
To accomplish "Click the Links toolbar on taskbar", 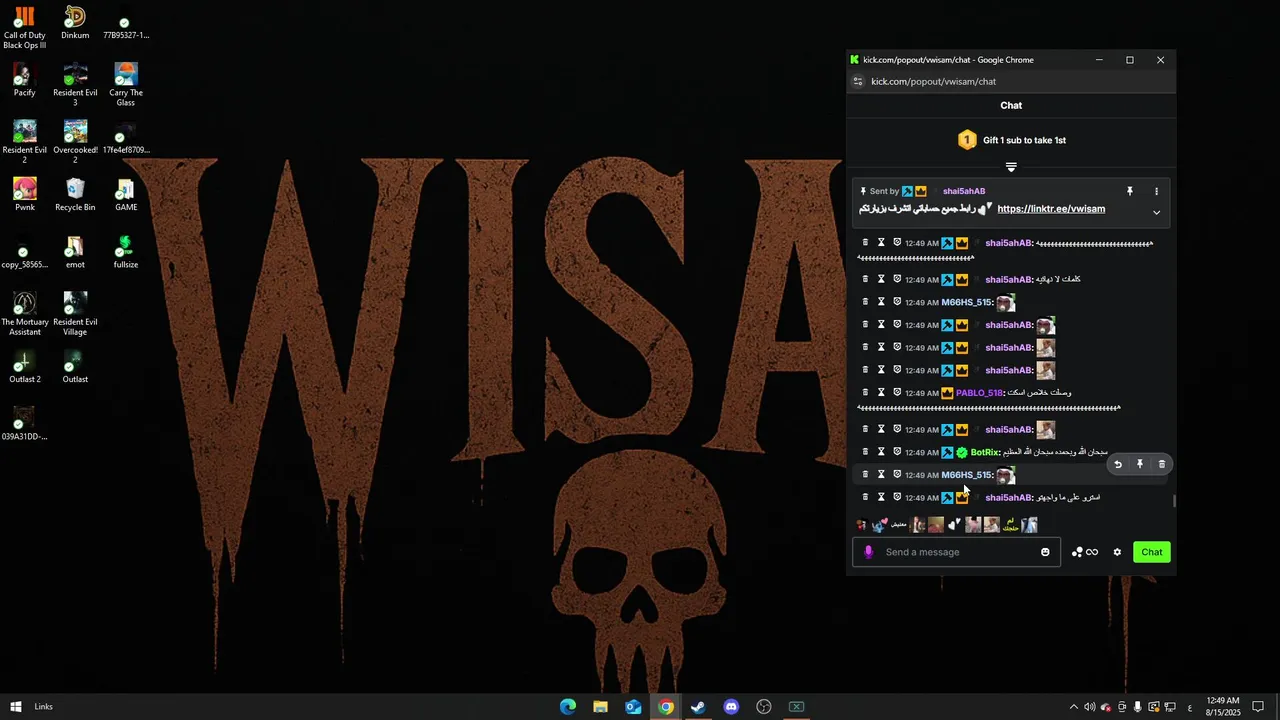I will click(44, 707).
